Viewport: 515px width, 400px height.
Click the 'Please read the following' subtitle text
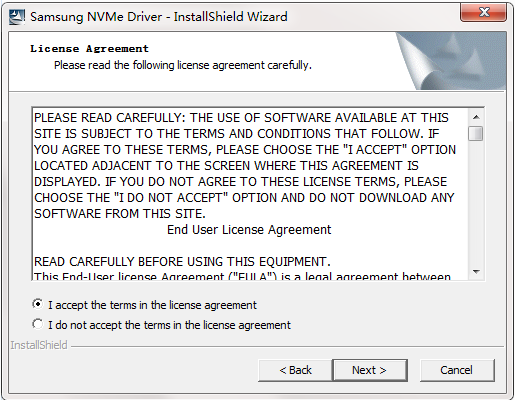pos(183,65)
